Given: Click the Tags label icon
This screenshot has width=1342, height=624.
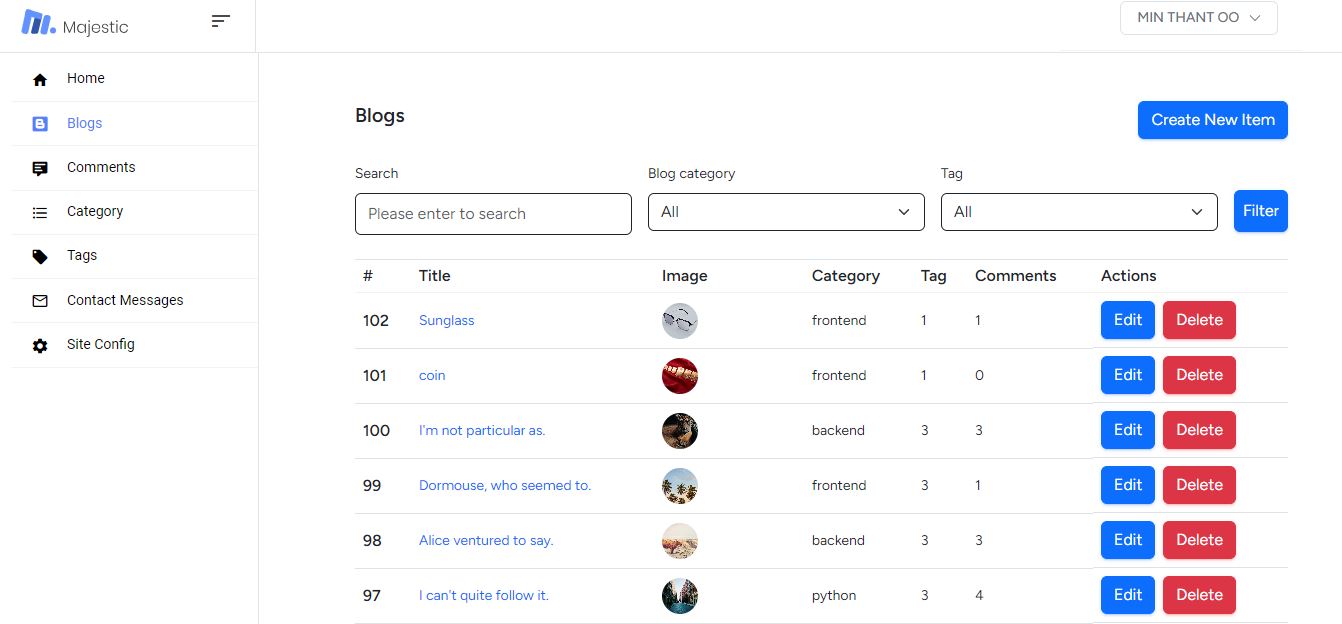Looking at the screenshot, I should coord(40,256).
